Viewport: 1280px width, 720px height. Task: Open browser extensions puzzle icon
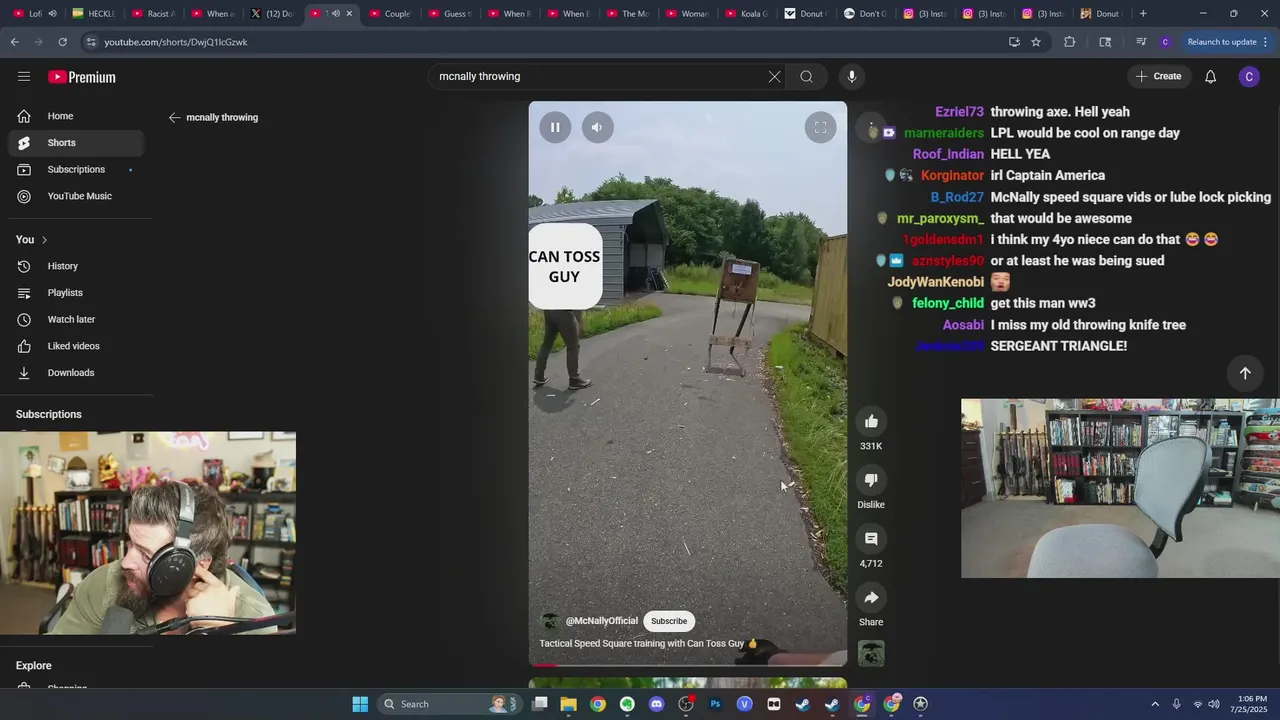tap(1069, 42)
